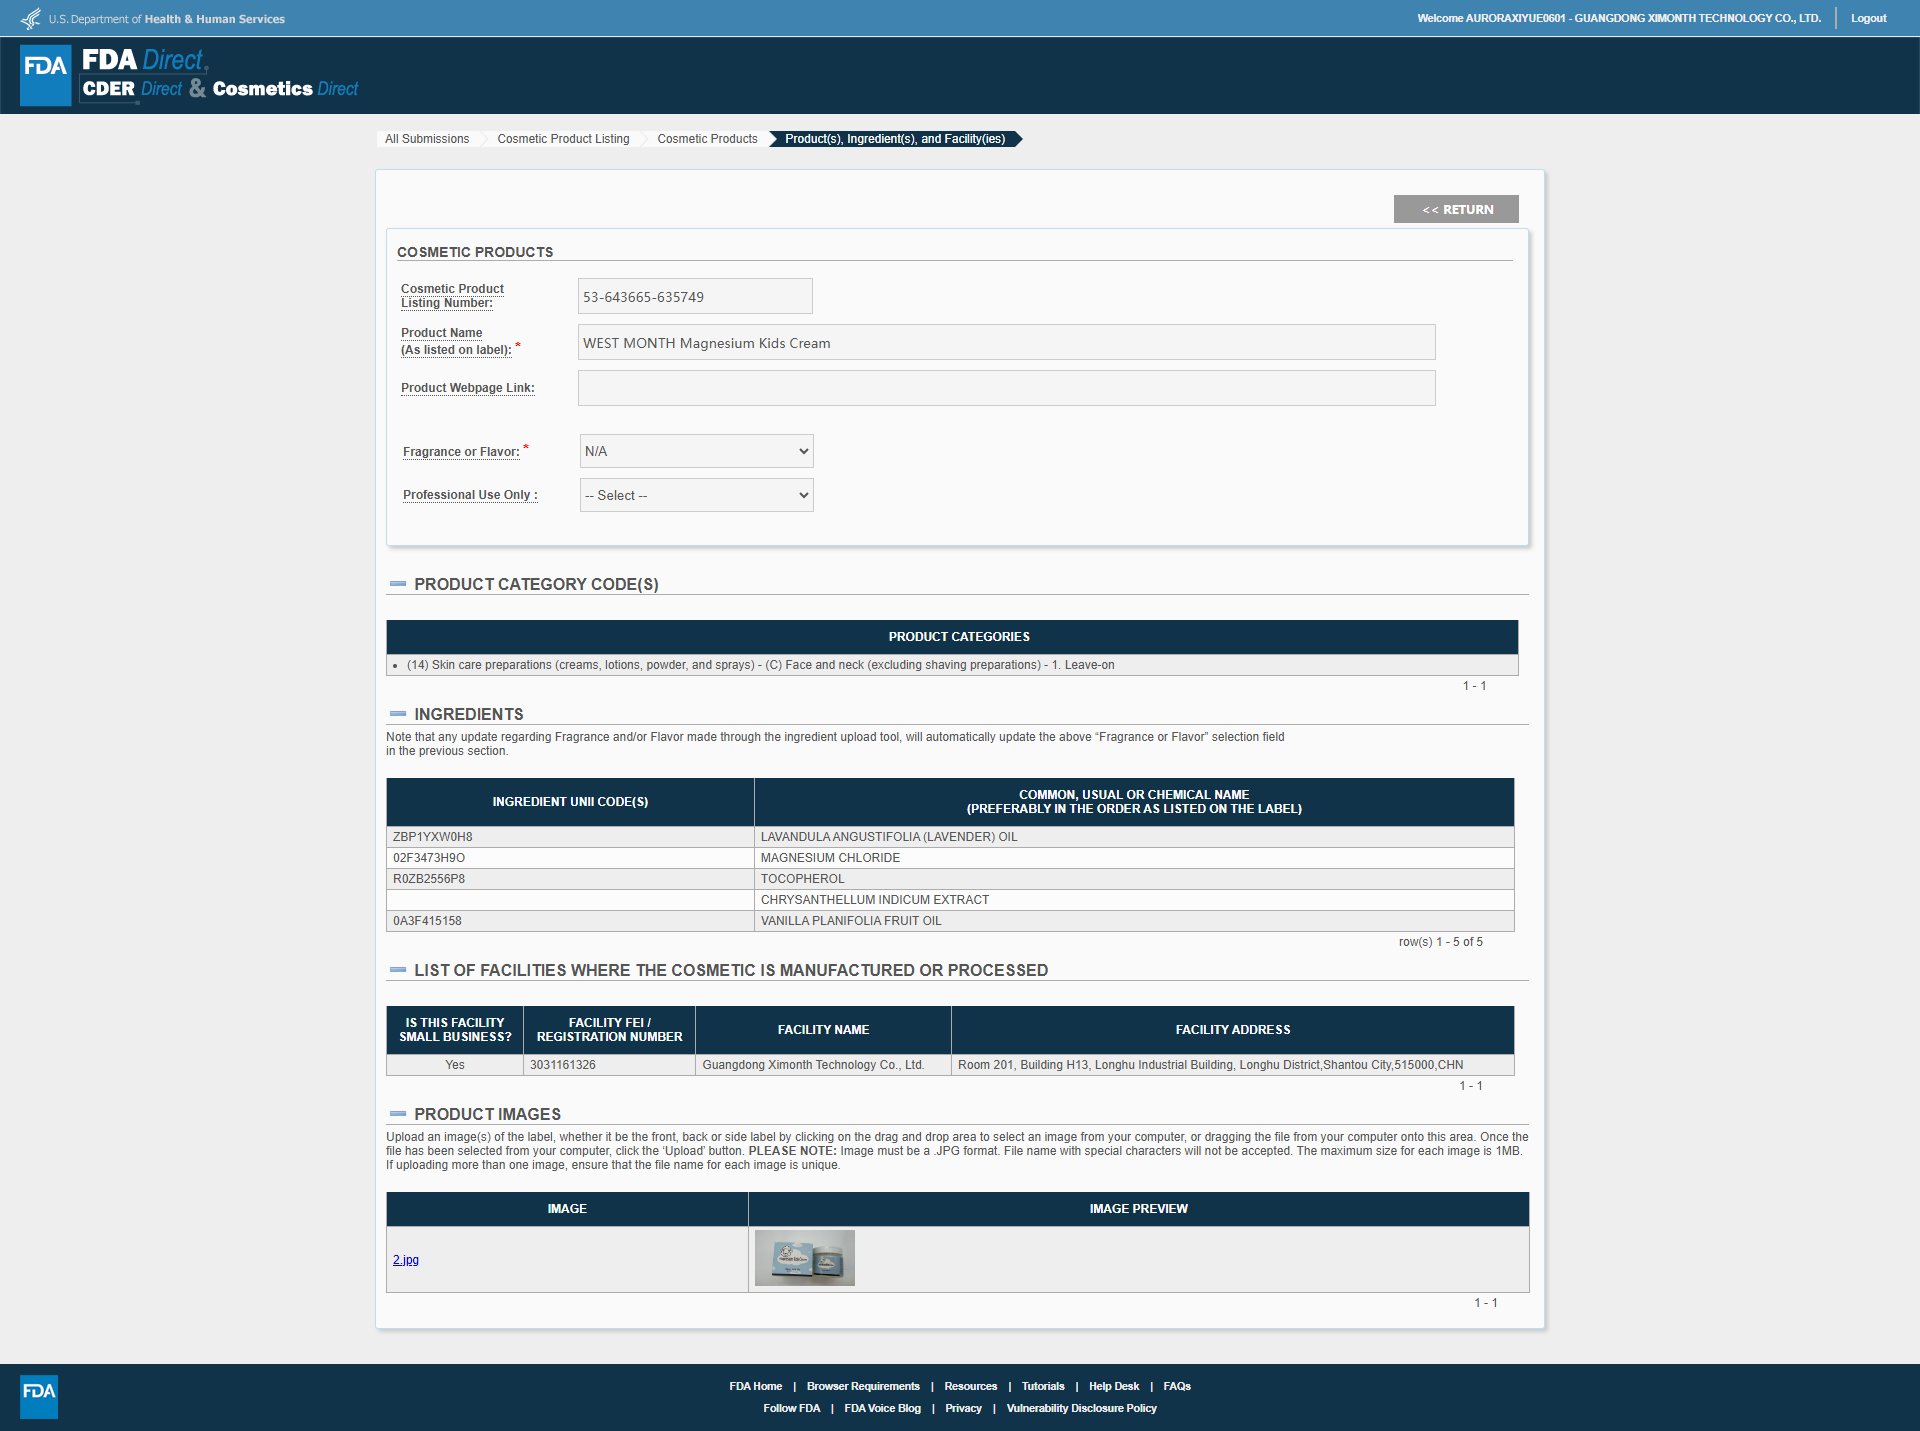
Task: Click the product image preview thumbnail
Action: pos(804,1258)
